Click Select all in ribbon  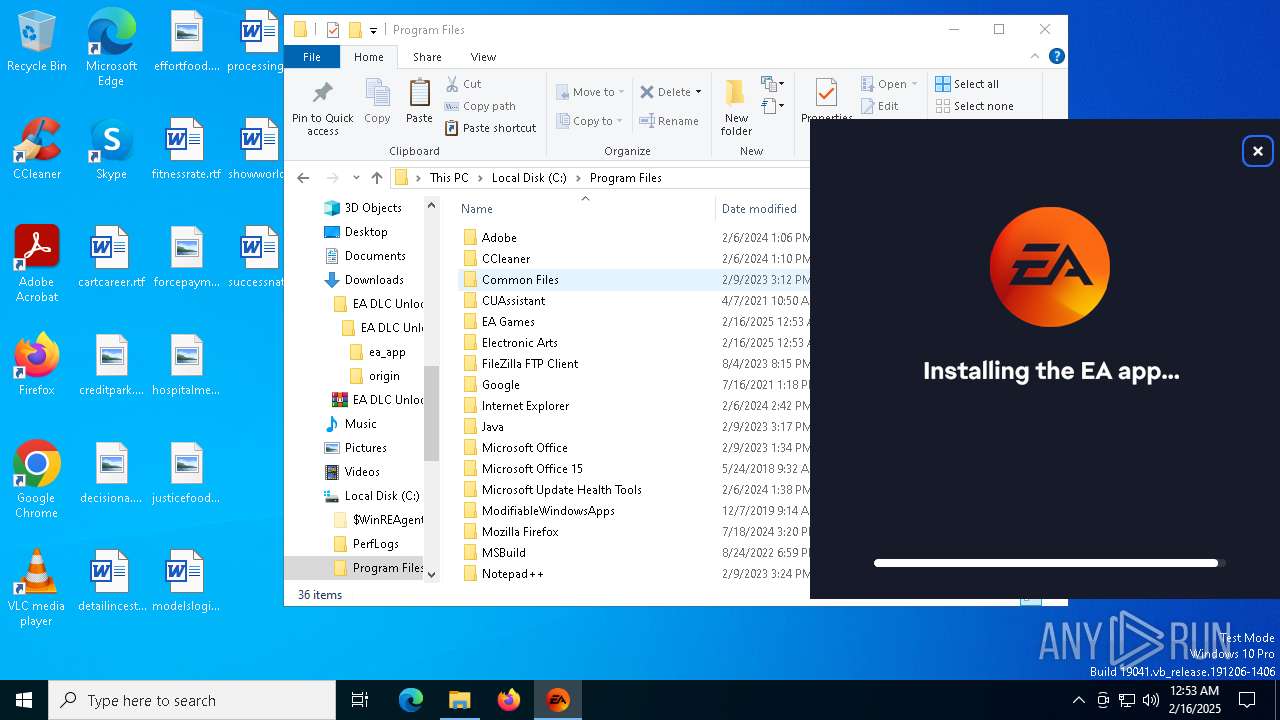point(967,84)
